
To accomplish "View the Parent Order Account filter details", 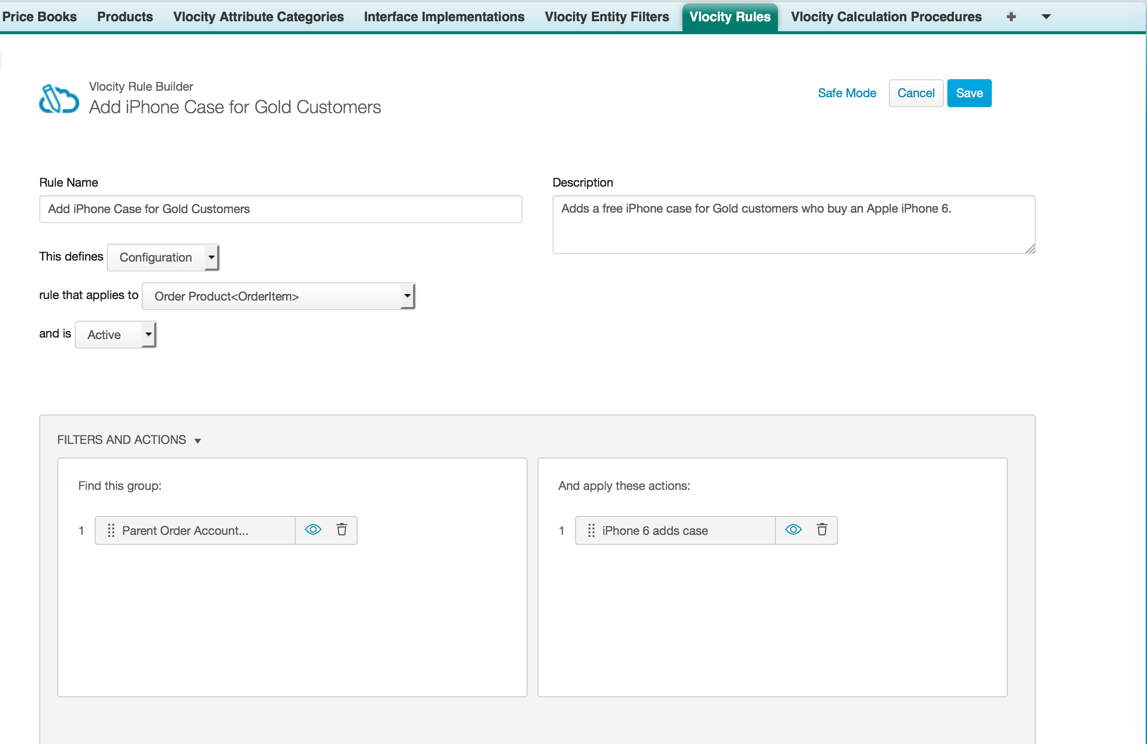I will [313, 530].
